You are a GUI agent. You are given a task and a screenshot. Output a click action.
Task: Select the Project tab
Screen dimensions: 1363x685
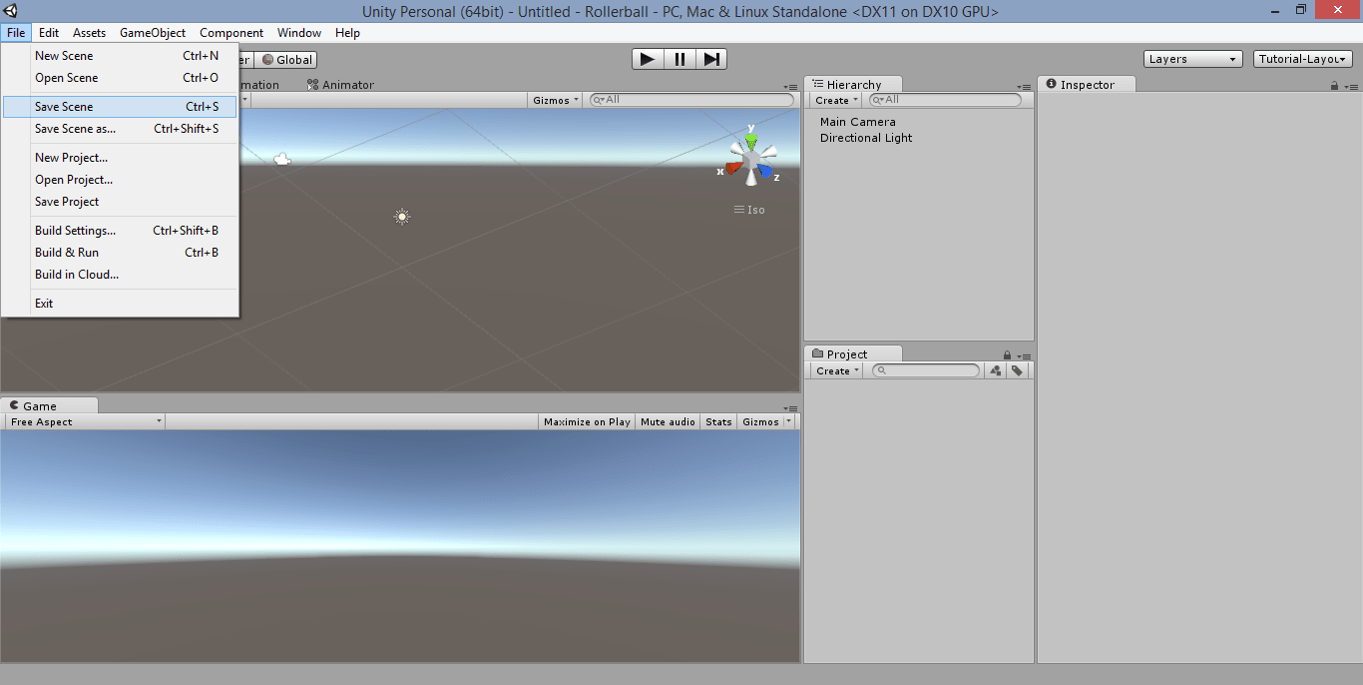(853, 354)
